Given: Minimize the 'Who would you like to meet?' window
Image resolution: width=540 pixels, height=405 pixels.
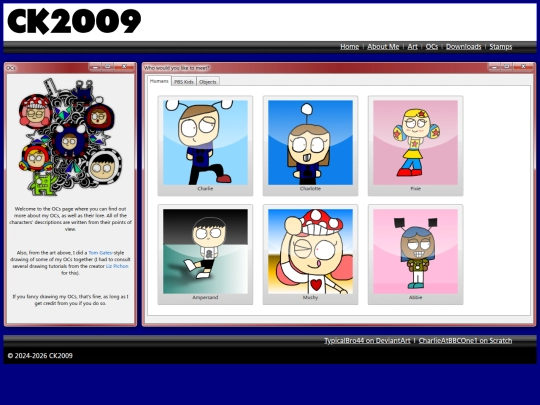Looking at the screenshot, I should pos(495,66).
